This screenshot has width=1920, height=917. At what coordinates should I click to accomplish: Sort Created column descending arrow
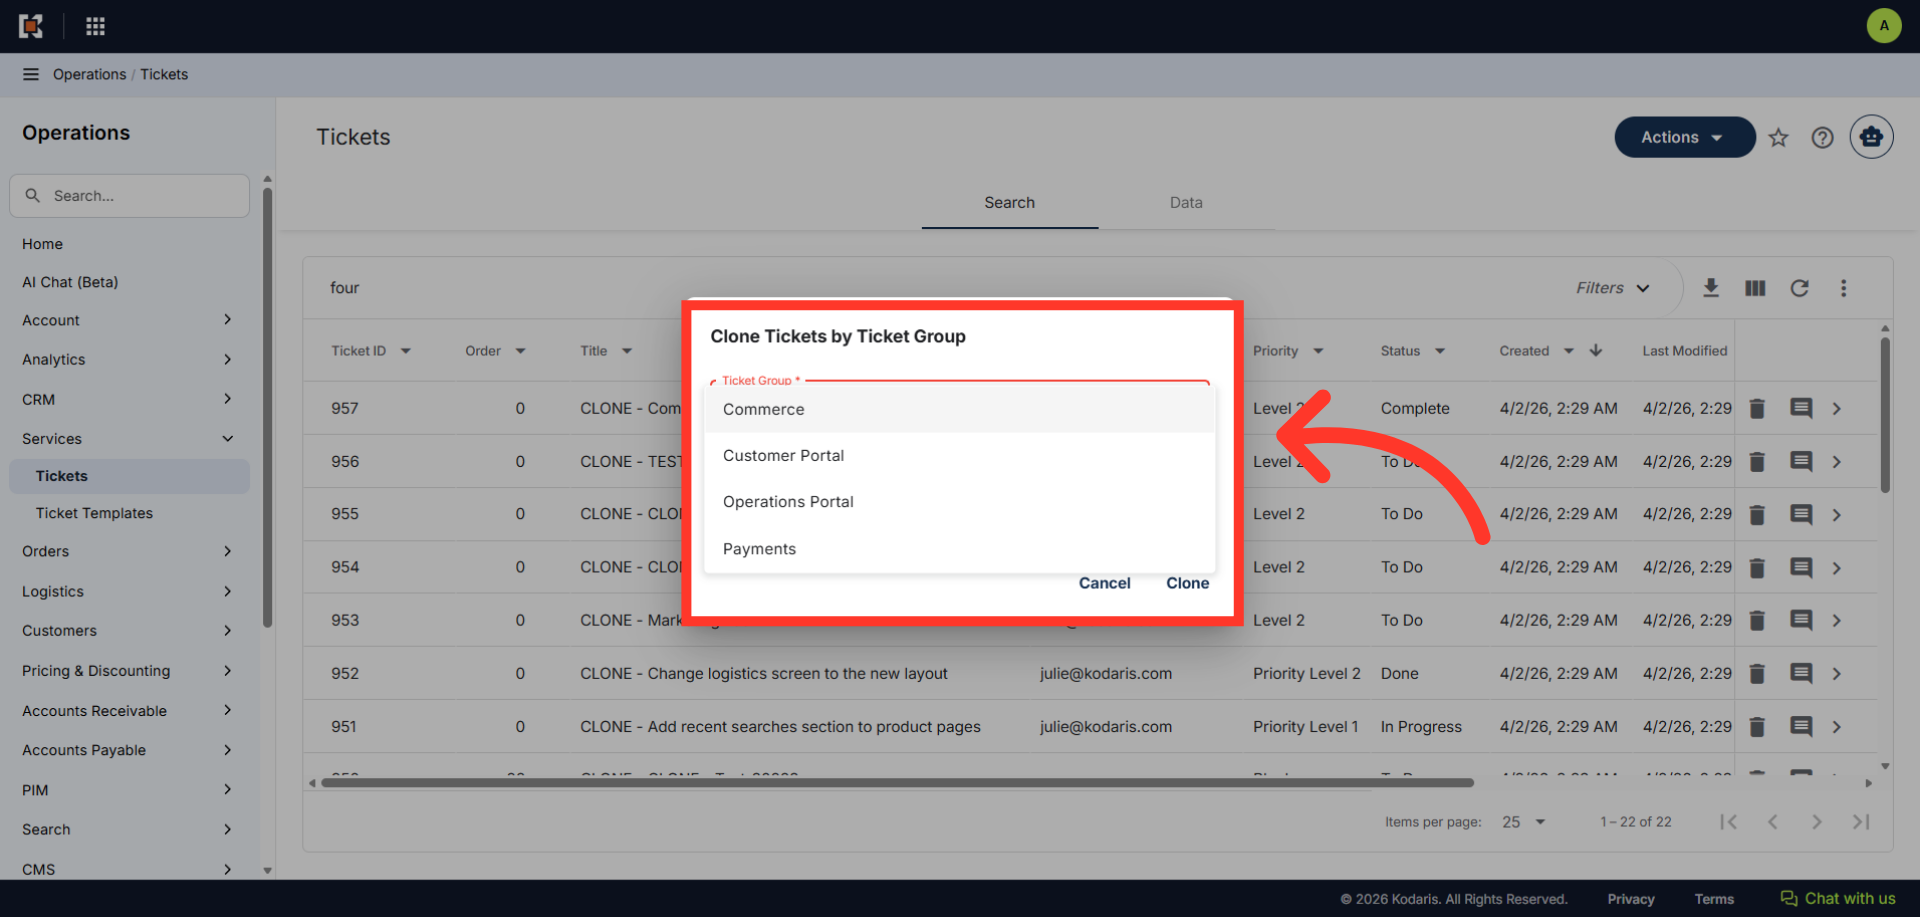(x=1596, y=350)
